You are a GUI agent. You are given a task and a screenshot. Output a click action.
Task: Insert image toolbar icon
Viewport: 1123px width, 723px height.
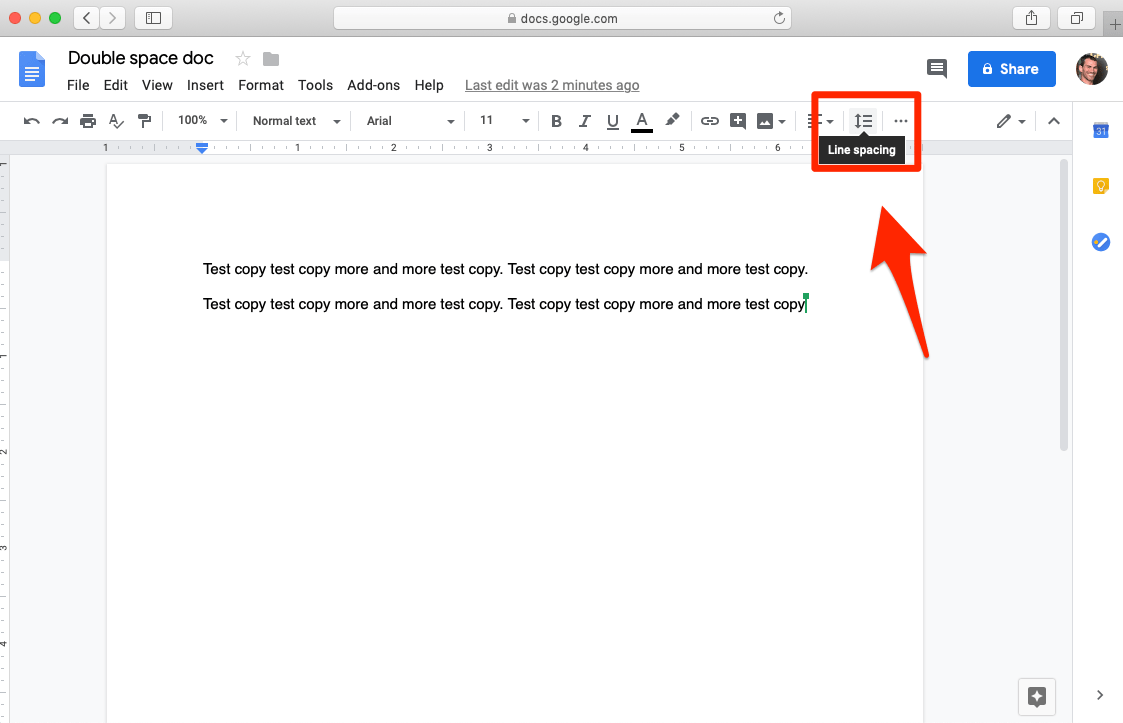pos(765,121)
